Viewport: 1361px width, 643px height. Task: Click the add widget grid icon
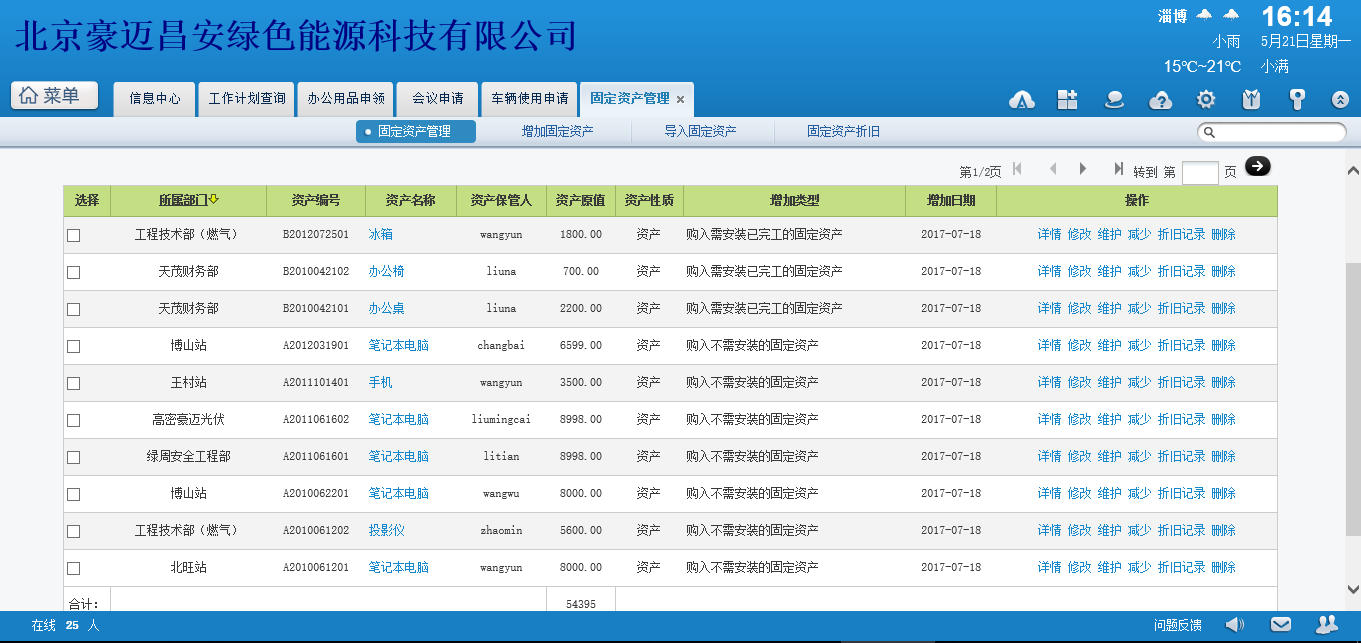point(1068,99)
